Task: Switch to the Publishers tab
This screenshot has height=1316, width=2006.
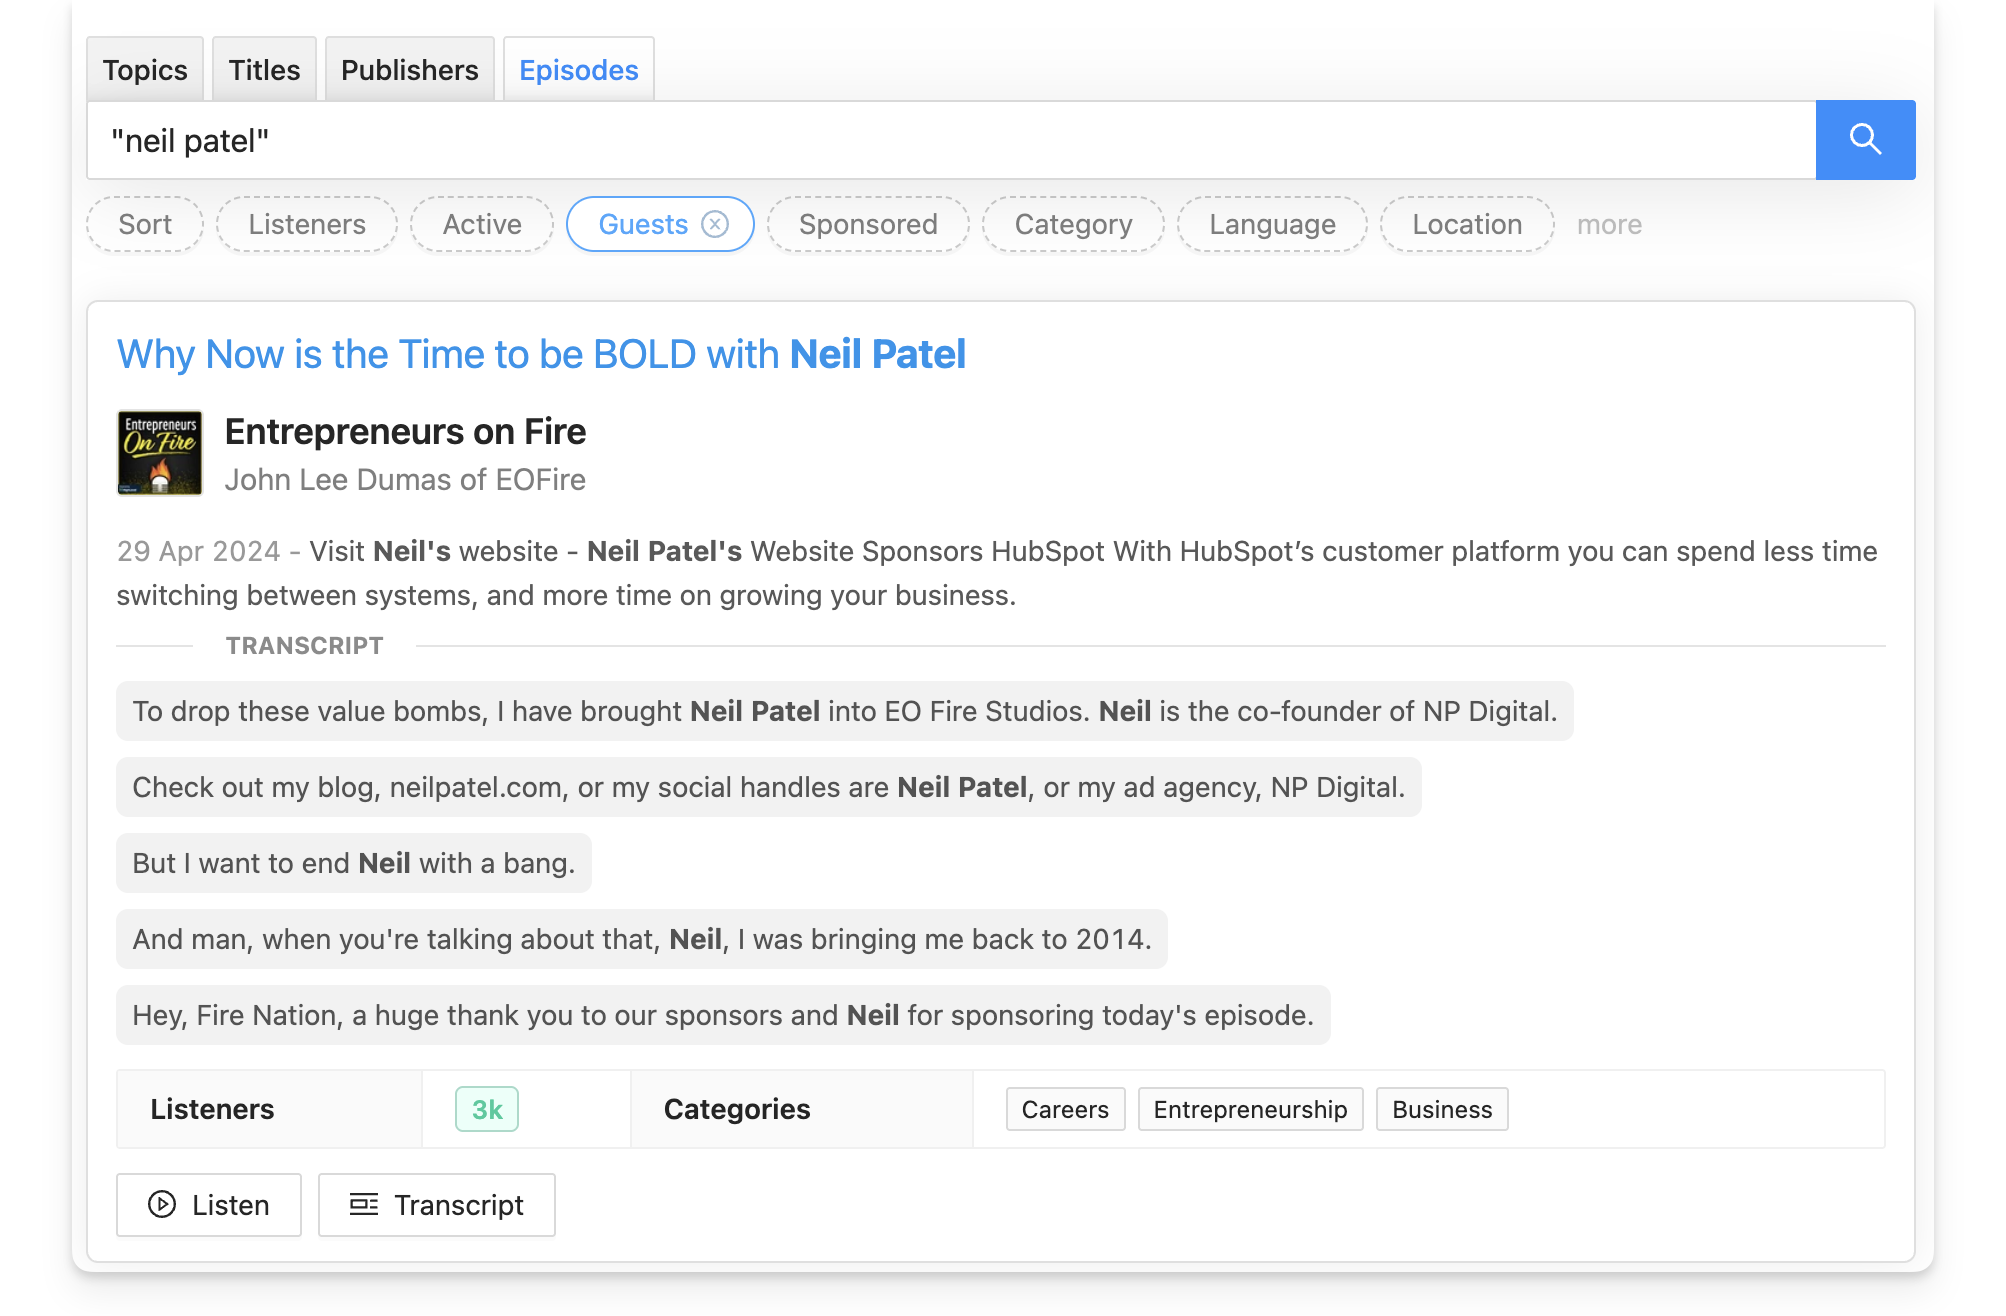Action: [409, 69]
